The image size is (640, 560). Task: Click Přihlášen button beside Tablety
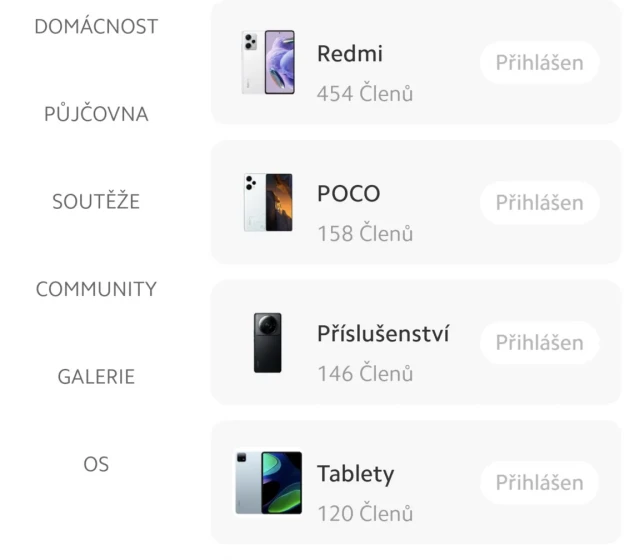[539, 482]
